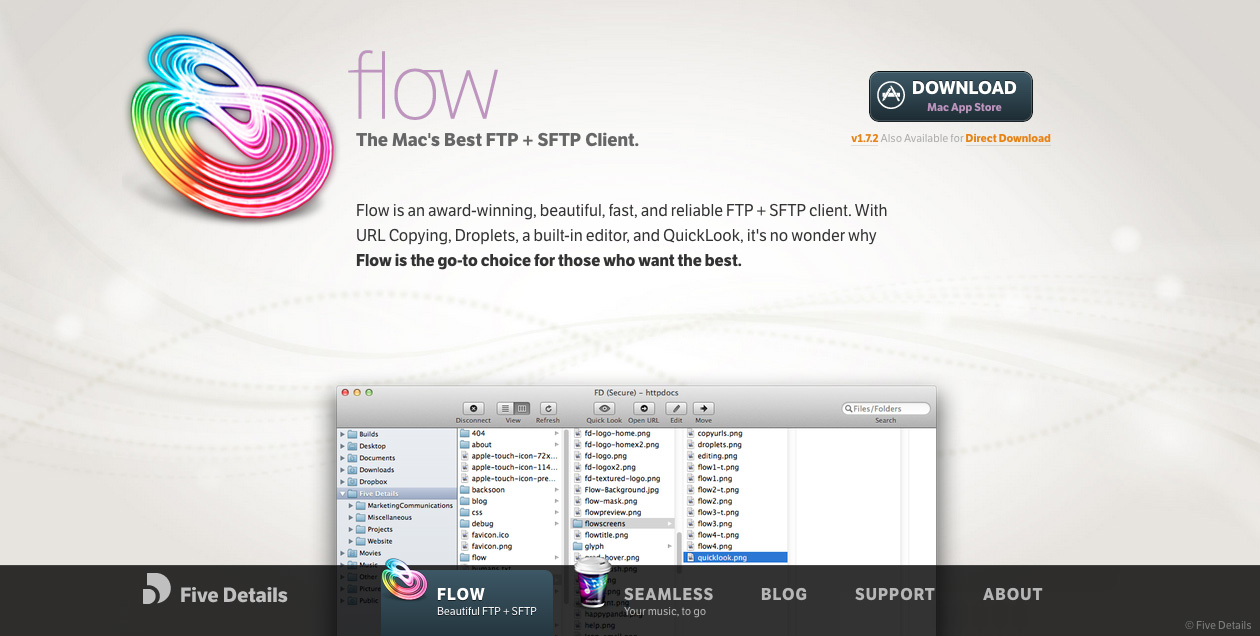Go to ABOUT in footer navigation

(1013, 594)
